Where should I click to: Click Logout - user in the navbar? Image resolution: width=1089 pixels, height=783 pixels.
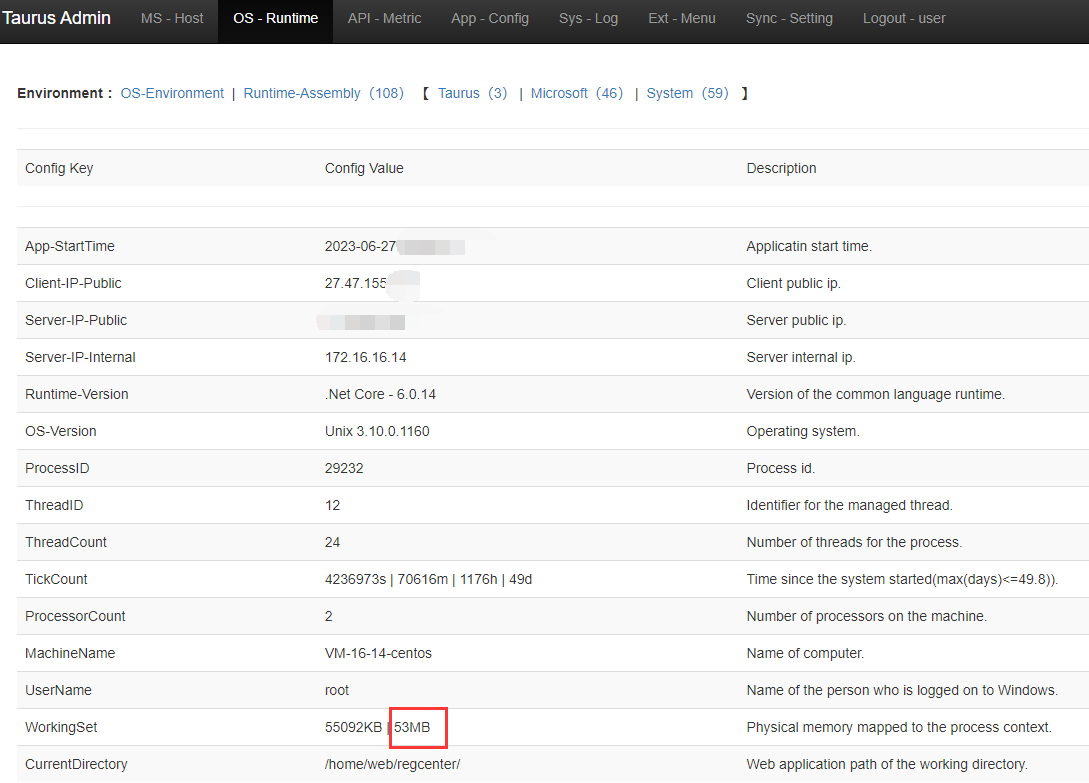click(x=903, y=18)
